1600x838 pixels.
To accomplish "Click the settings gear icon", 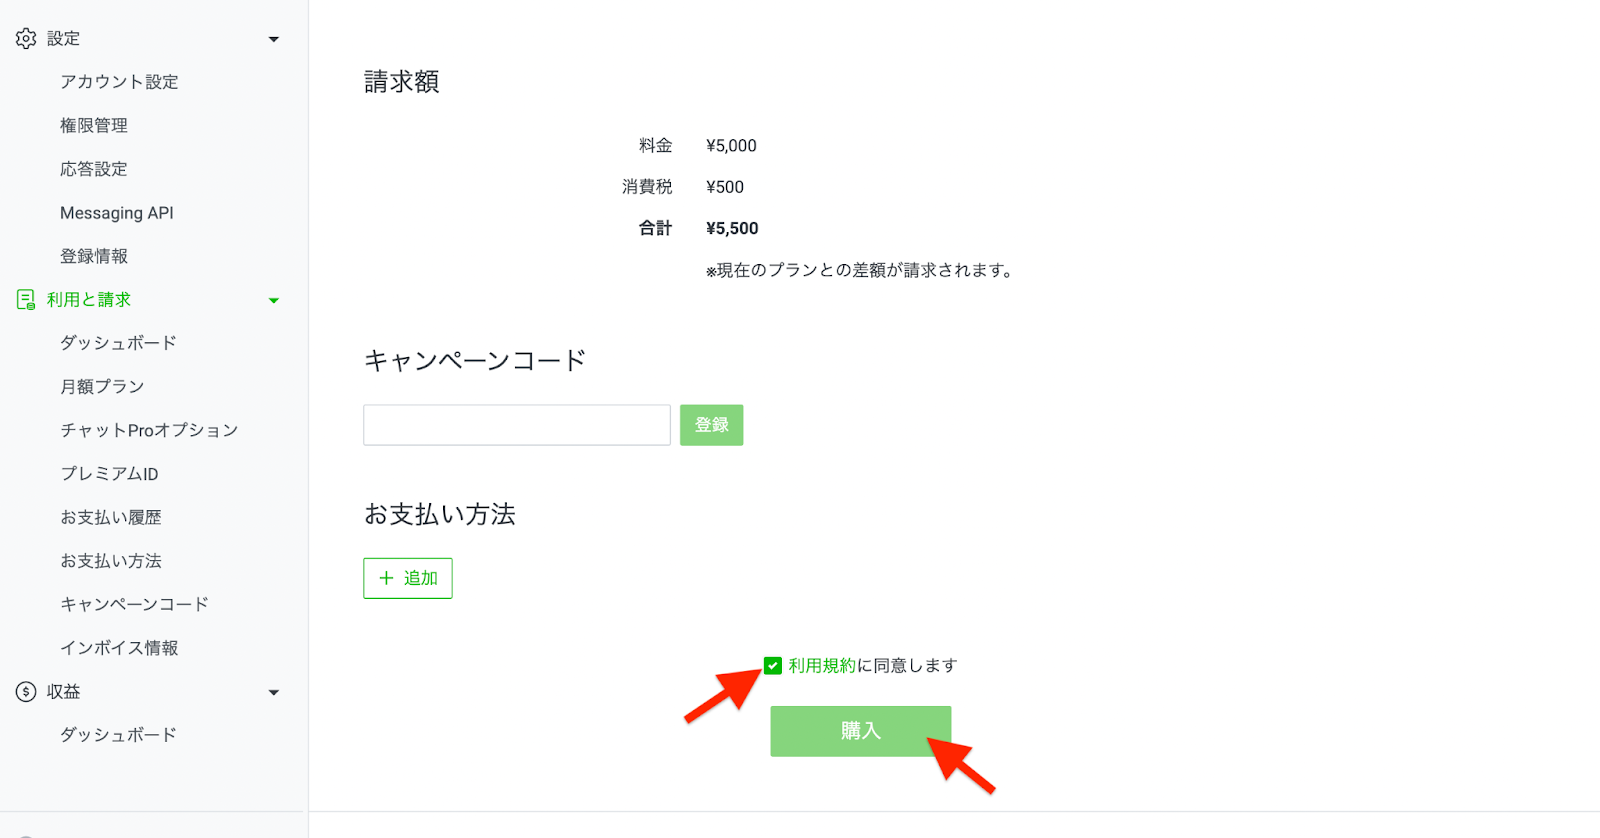I will [26, 38].
